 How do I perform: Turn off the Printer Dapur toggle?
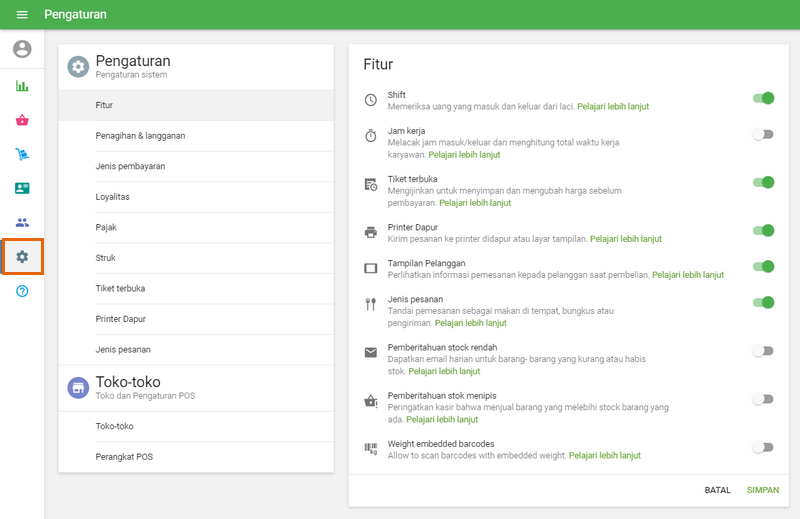coord(764,231)
